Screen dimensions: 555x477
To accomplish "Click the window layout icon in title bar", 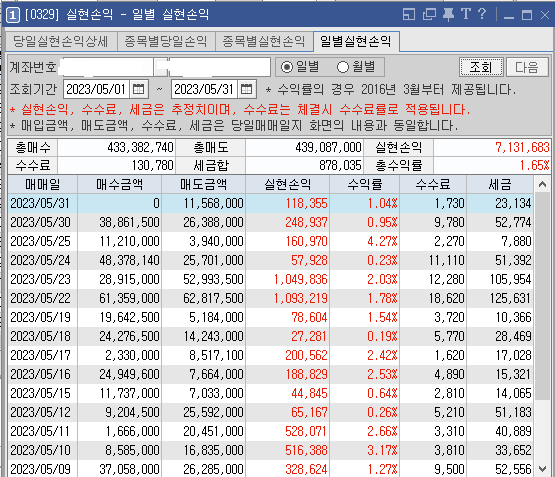I will (x=409, y=15).
